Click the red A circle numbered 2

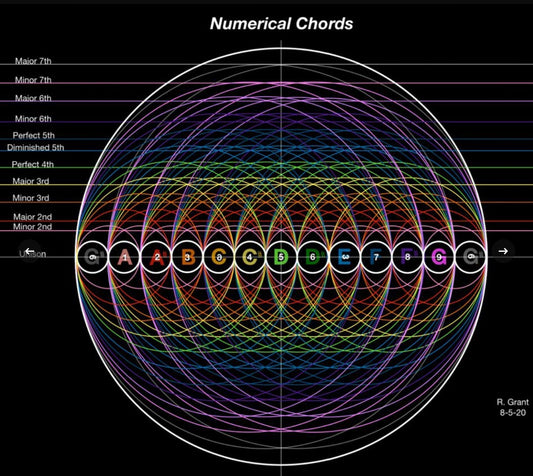tap(156, 257)
